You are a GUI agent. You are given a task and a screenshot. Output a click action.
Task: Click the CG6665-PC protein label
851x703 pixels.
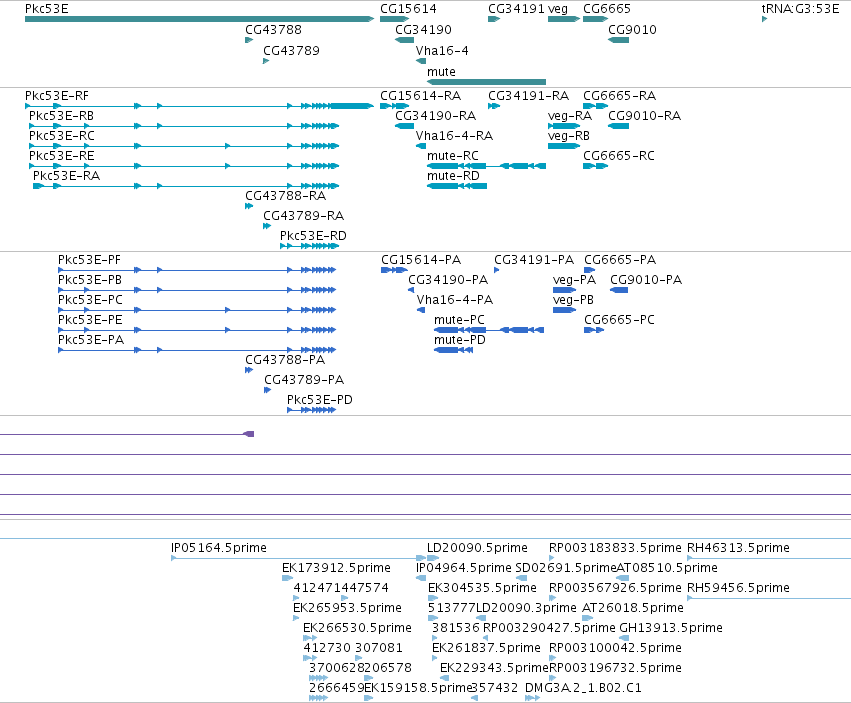pos(620,320)
